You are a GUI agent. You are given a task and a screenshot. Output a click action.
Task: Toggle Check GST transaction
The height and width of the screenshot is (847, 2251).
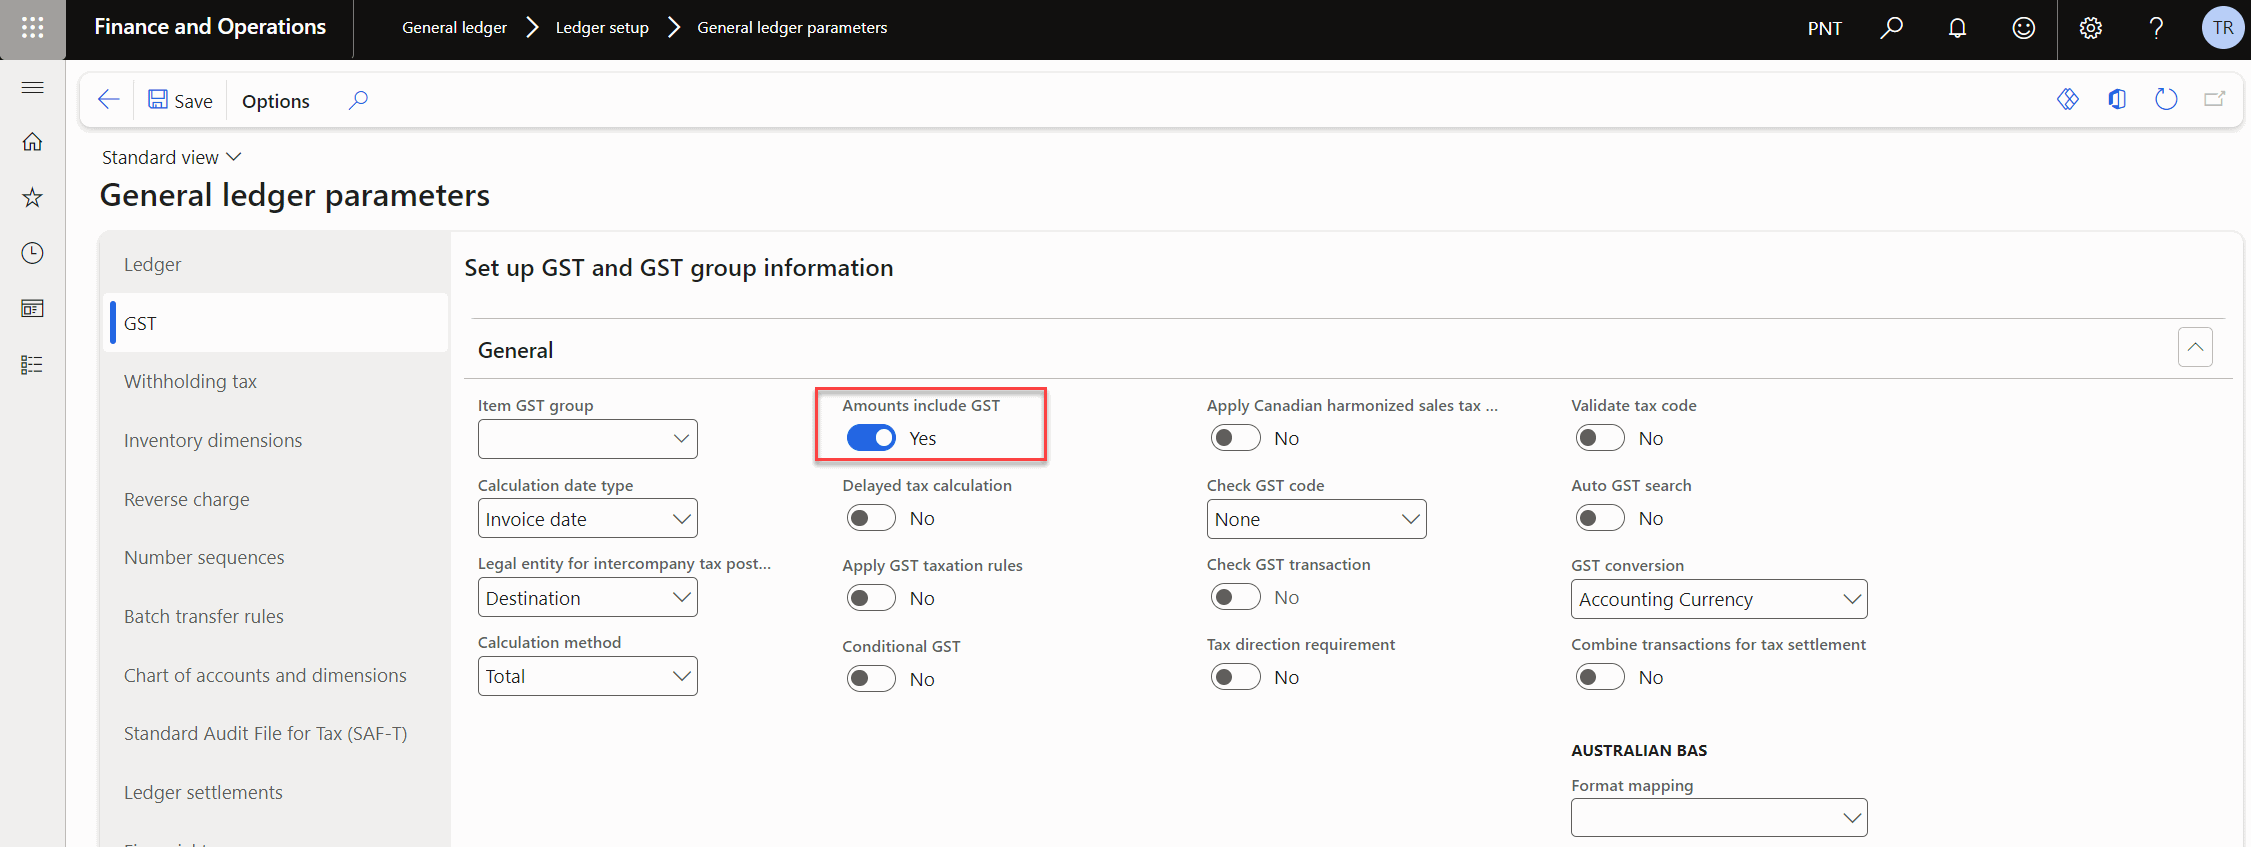(1235, 597)
